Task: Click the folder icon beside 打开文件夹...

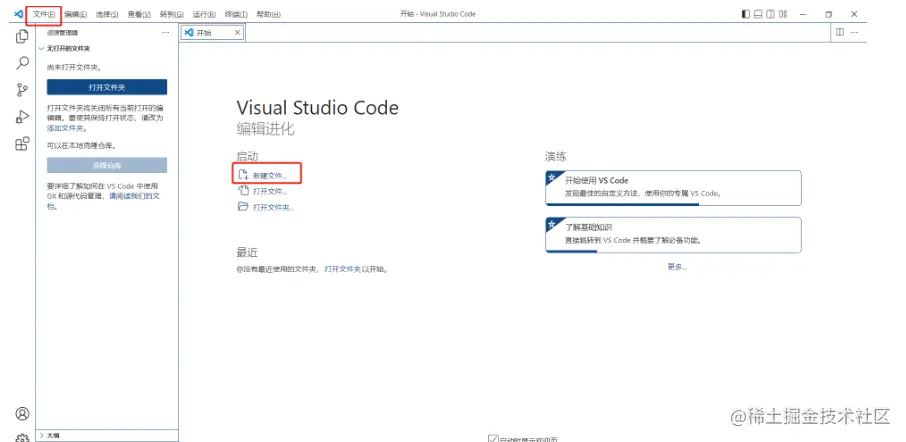Action: [x=243, y=207]
